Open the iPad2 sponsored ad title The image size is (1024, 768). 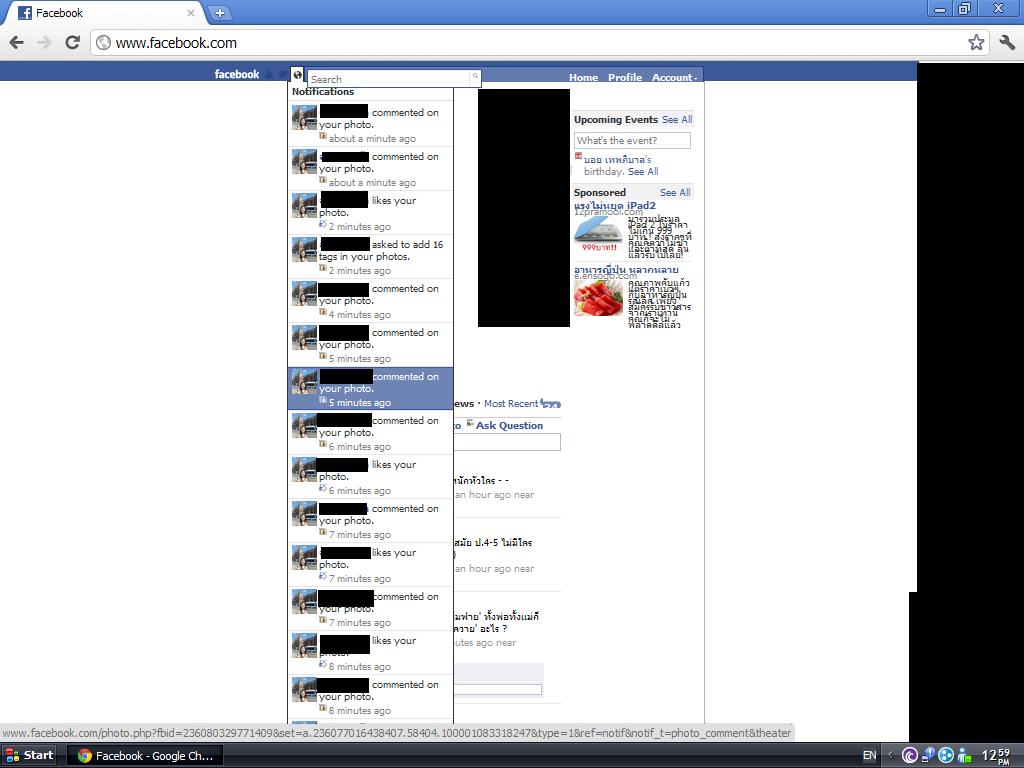(615, 205)
